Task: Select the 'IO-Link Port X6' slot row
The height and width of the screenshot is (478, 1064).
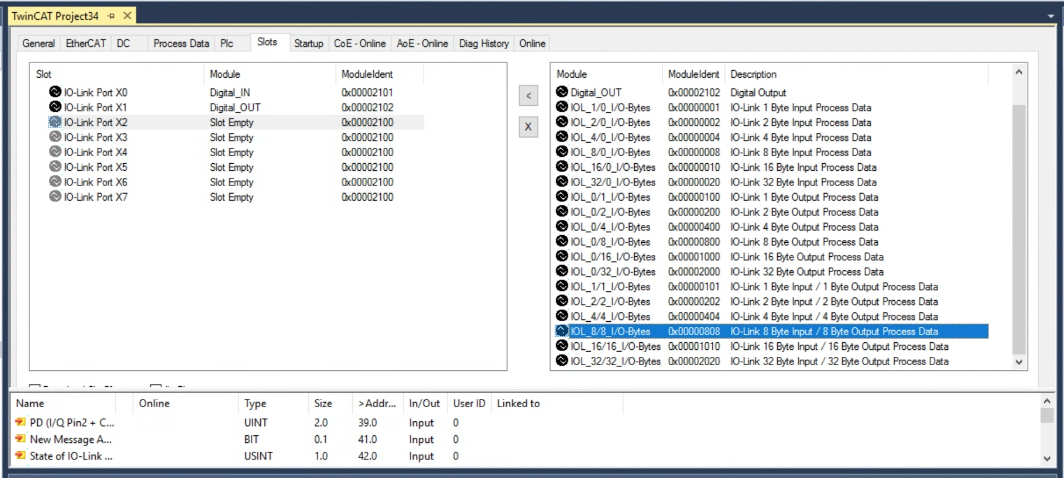Action: (227, 182)
